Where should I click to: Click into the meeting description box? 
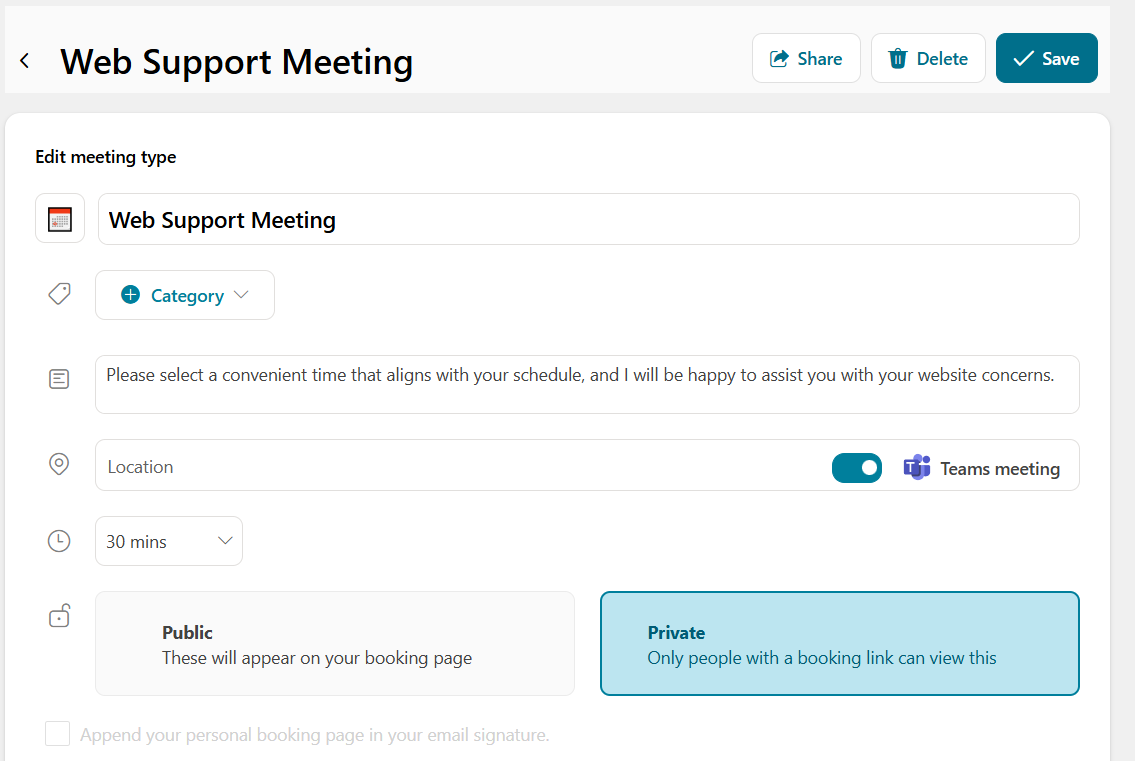coord(587,384)
